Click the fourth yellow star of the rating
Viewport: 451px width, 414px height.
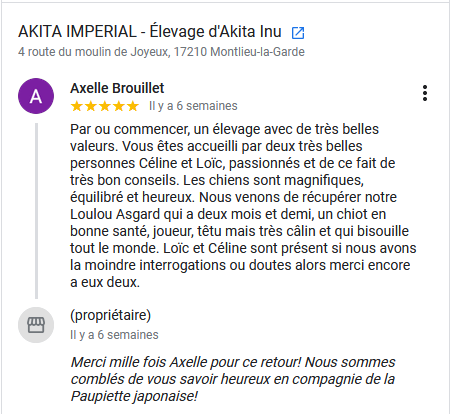tap(119, 106)
